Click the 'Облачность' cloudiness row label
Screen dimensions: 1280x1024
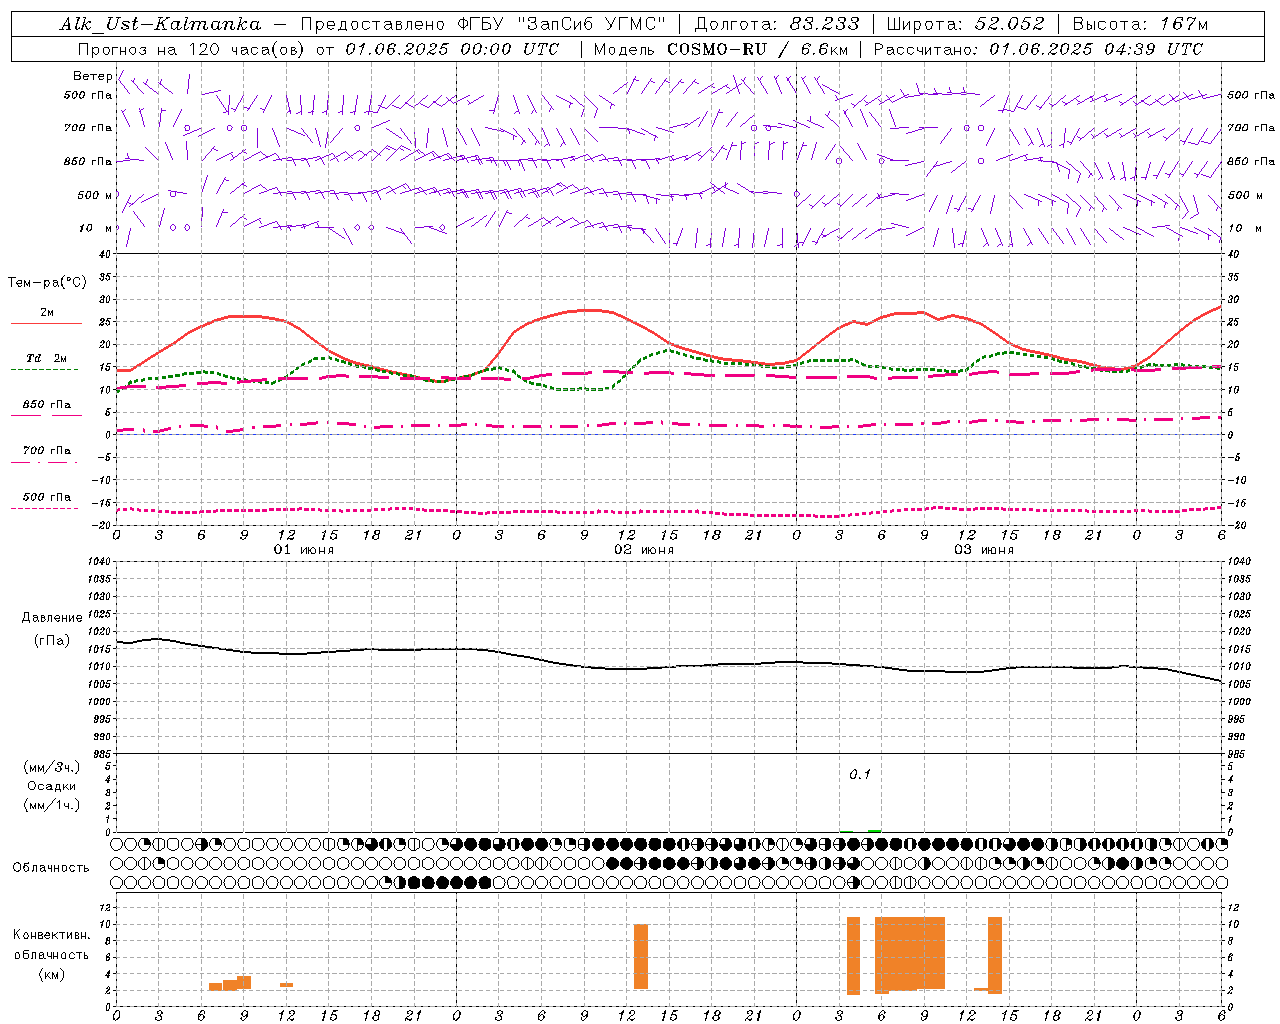point(51,868)
